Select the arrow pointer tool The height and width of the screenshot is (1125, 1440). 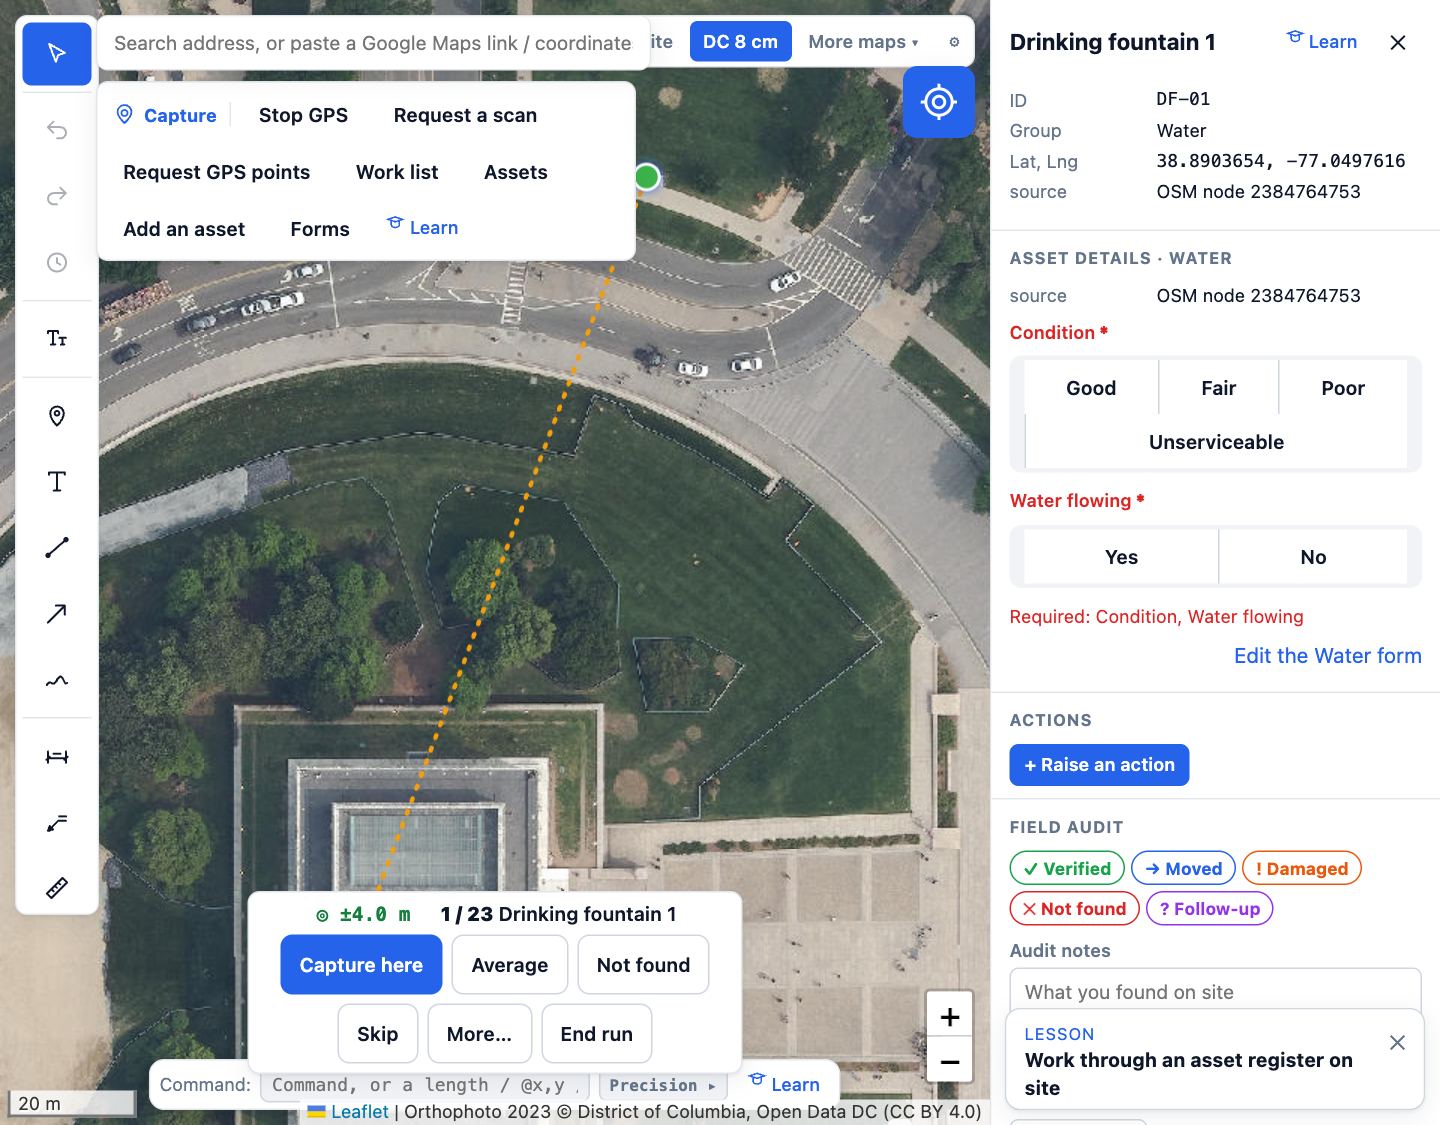pos(57,53)
